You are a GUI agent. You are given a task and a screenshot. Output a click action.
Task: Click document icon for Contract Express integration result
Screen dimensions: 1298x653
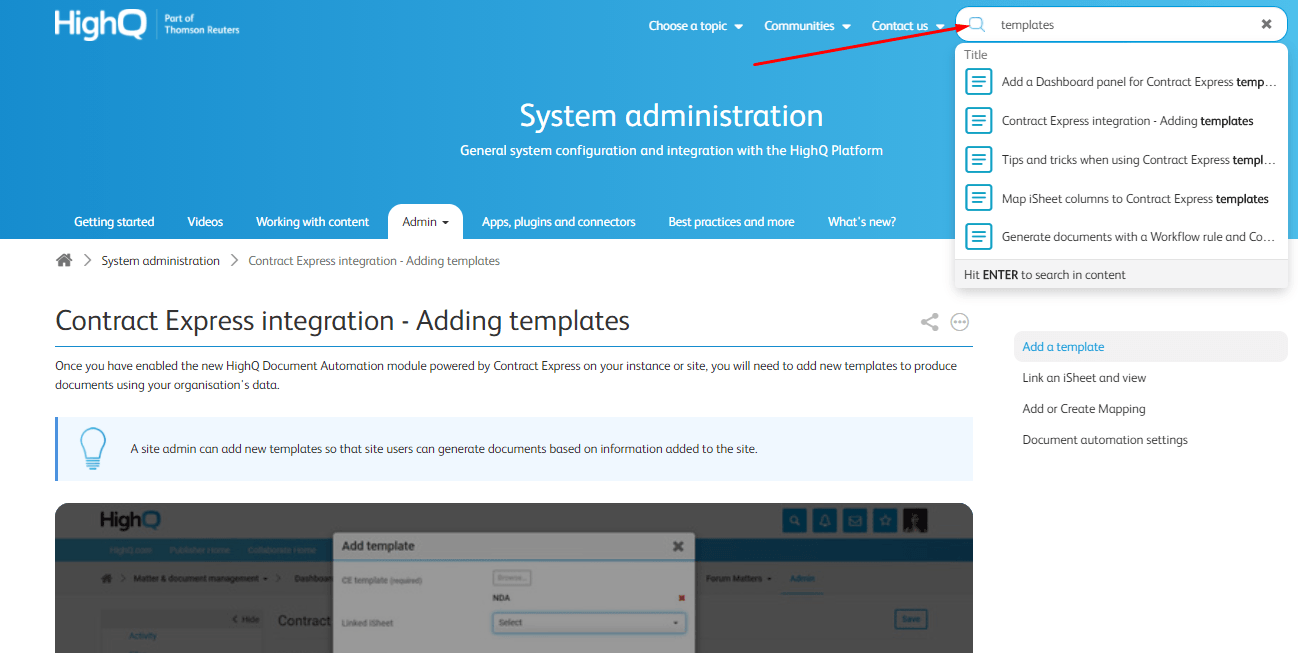pyautogui.click(x=978, y=121)
